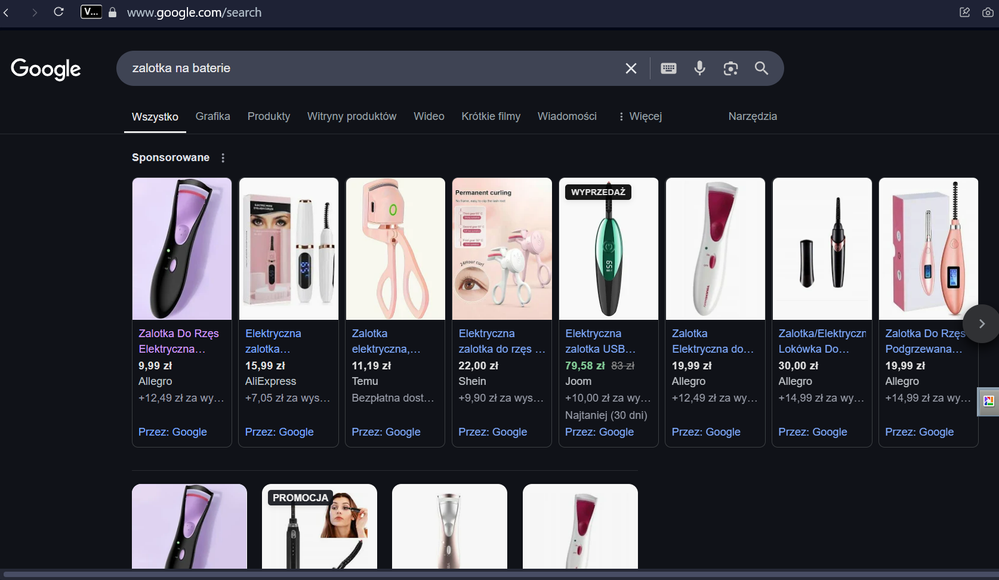Click the 79,58 zł sale price
The image size is (999, 580).
(x=585, y=366)
